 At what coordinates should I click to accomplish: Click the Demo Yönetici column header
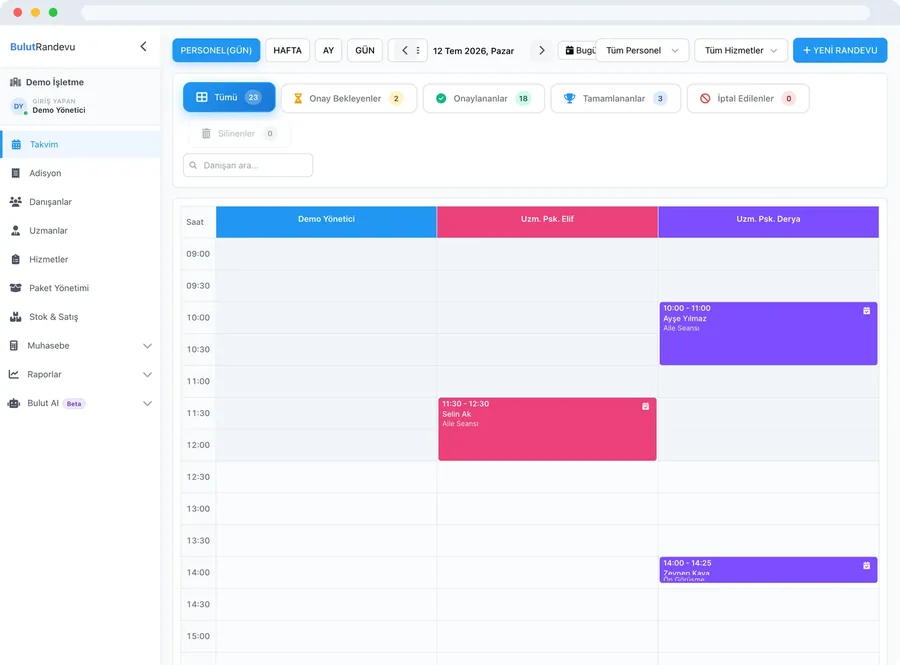(x=326, y=221)
